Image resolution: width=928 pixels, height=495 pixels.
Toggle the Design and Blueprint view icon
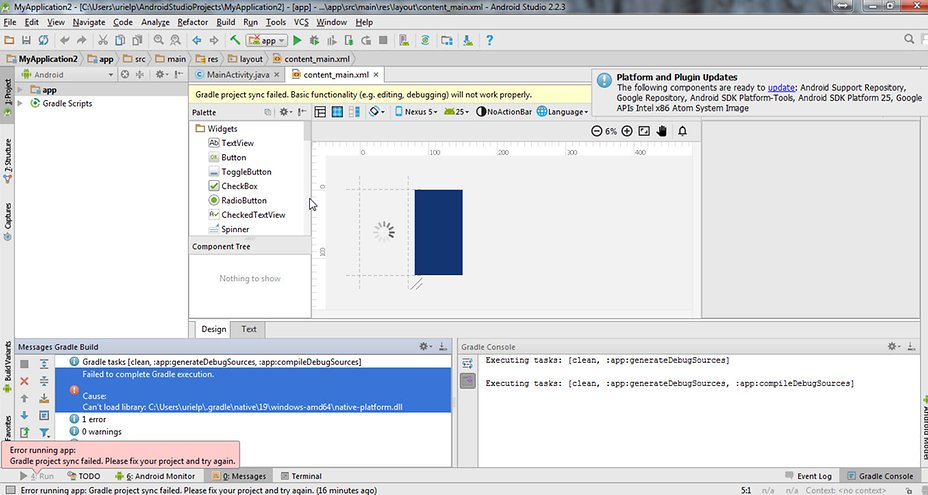[x=354, y=111]
